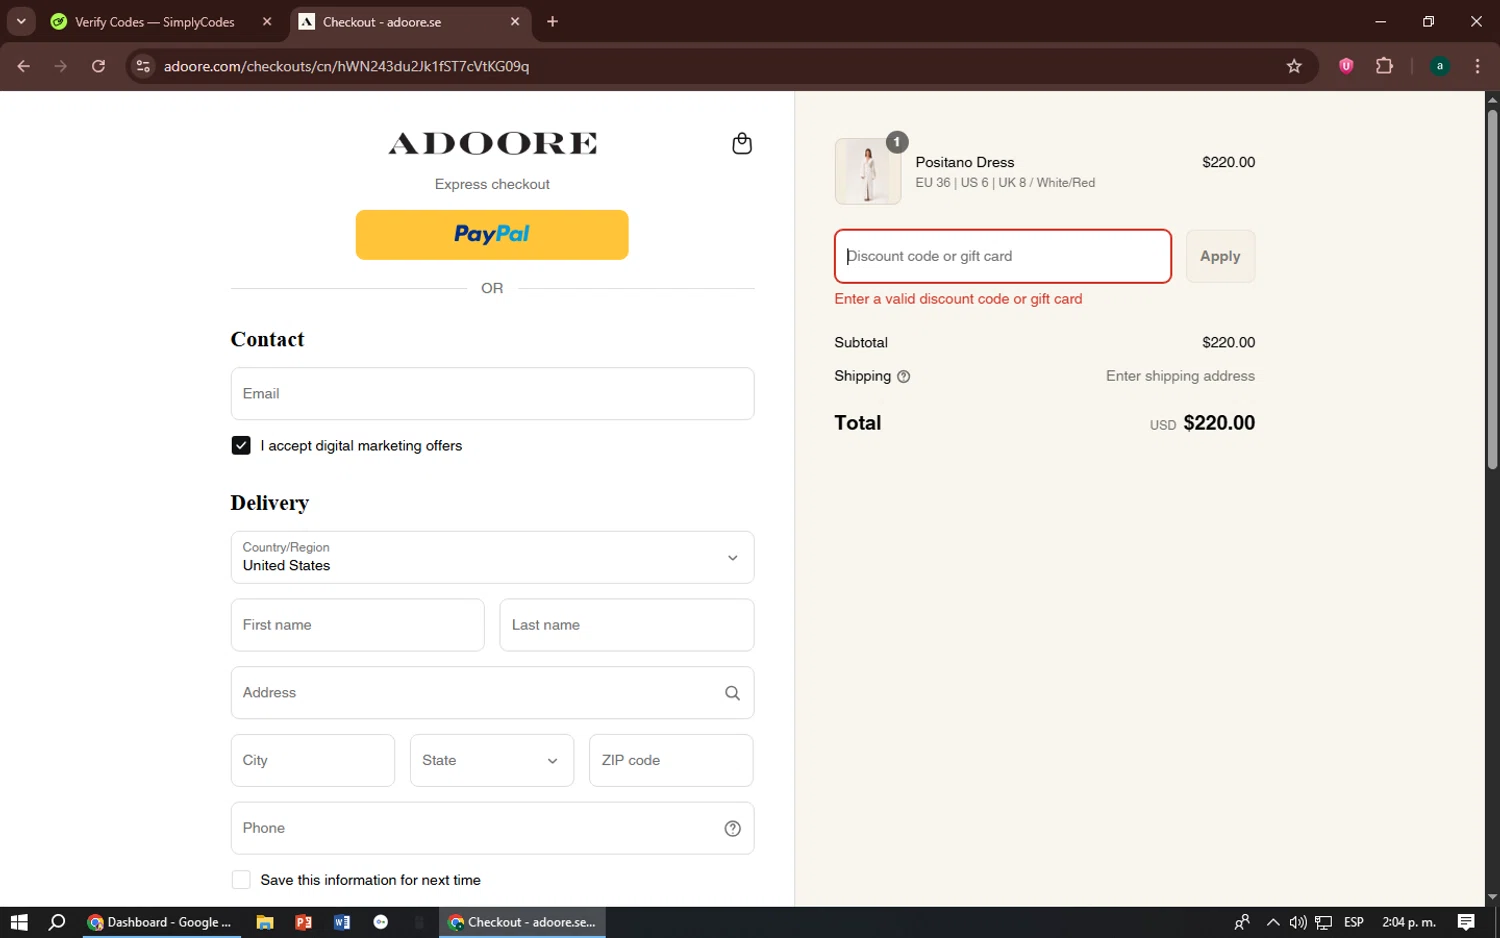Open PowerPoint from the taskbar
The width and height of the screenshot is (1500, 938).
[303, 922]
